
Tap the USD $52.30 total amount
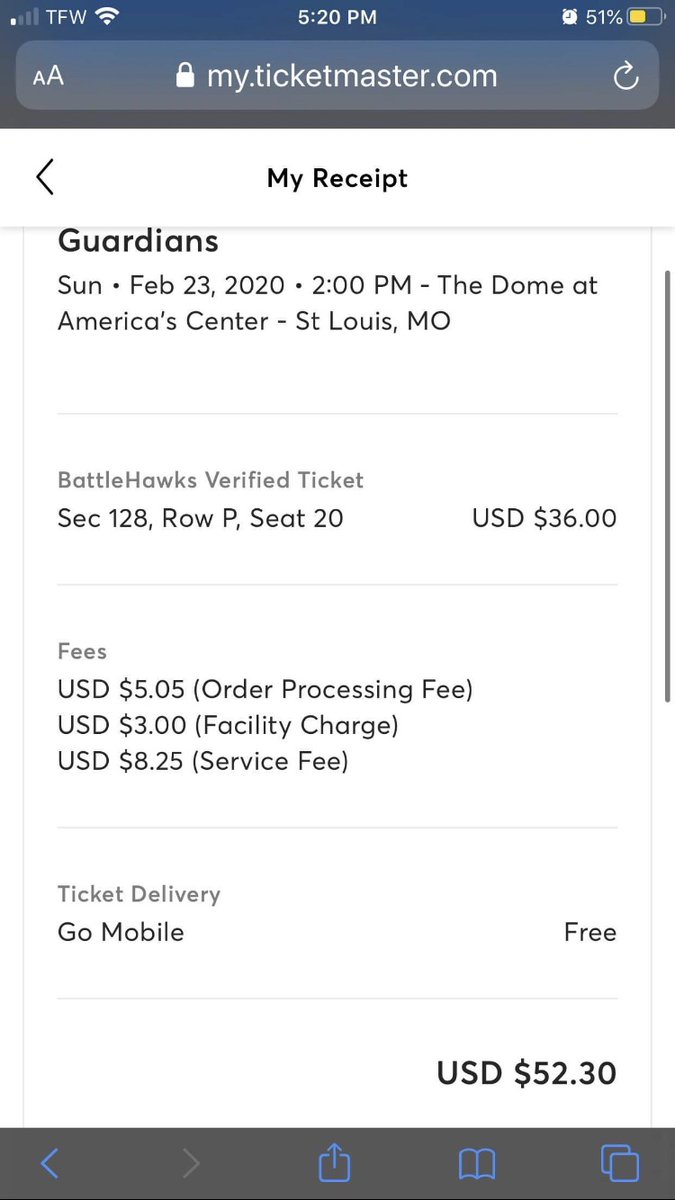click(x=527, y=1073)
